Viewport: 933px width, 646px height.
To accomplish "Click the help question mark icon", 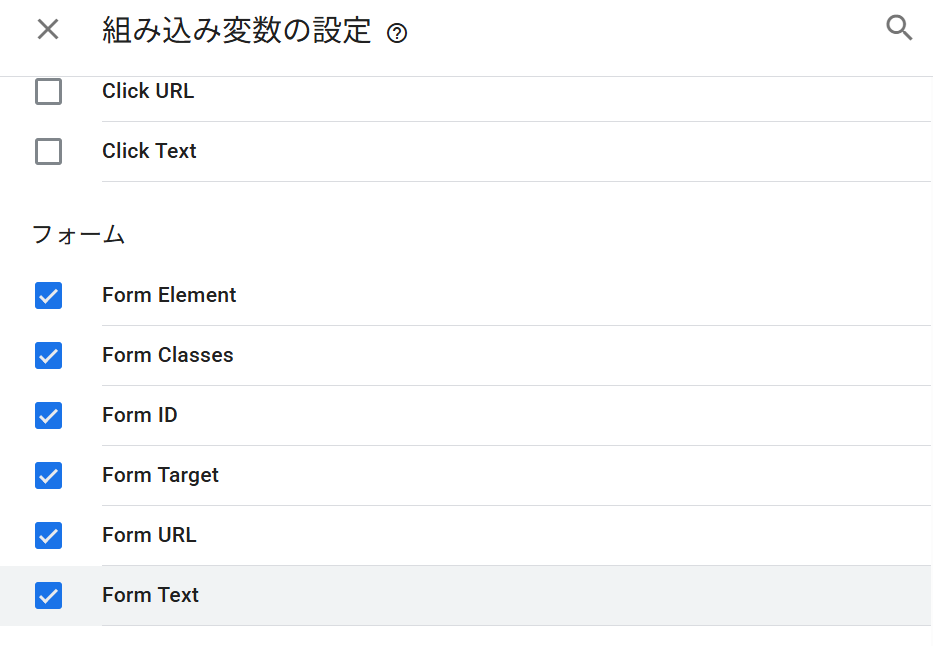I will 397,34.
